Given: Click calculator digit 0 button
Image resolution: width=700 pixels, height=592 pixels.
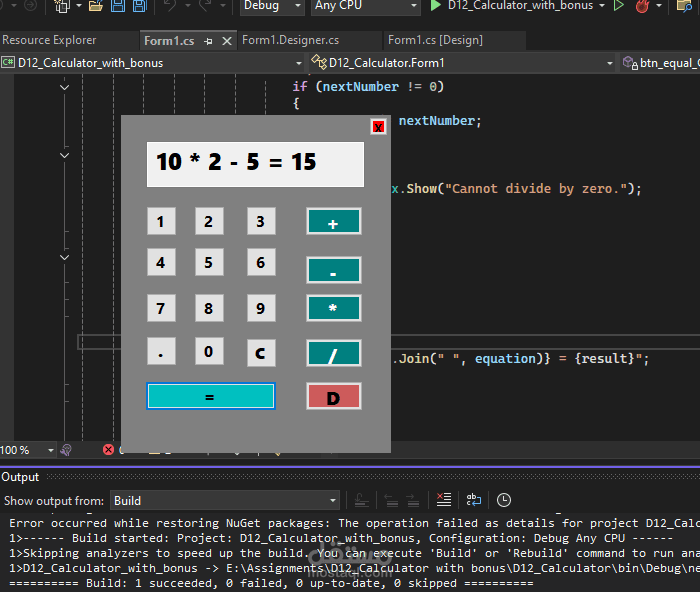Looking at the screenshot, I should click(x=208, y=351).
